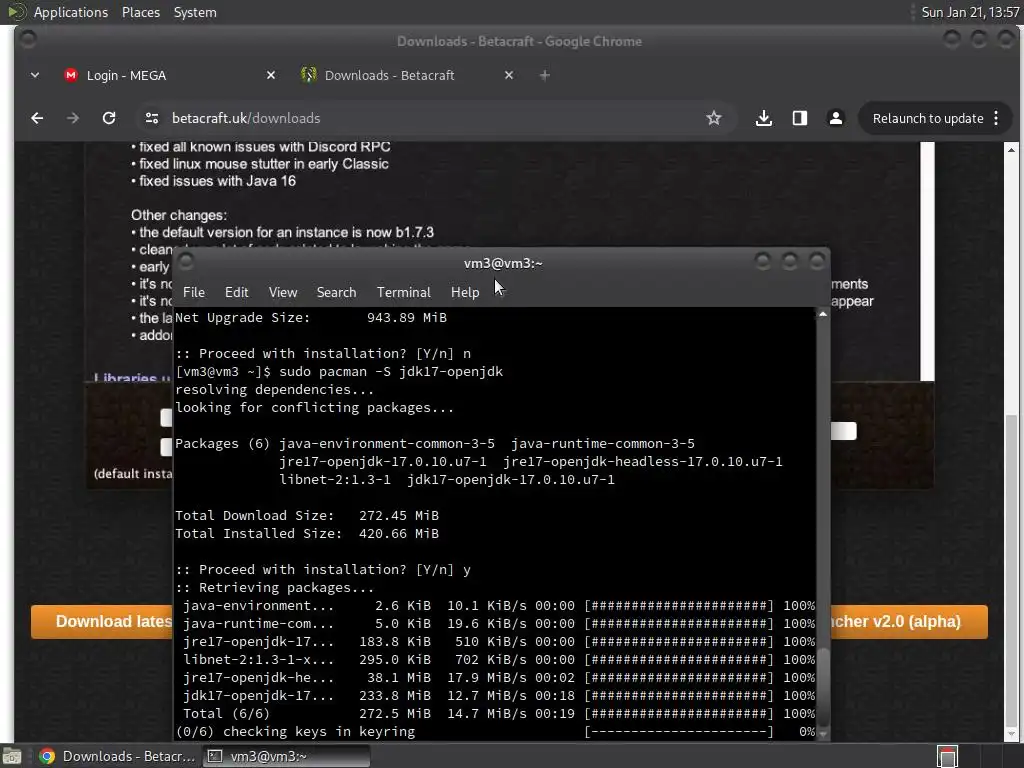Close the Downloads - Betacraft tab
Screen dimensions: 1024x768
click(509, 75)
